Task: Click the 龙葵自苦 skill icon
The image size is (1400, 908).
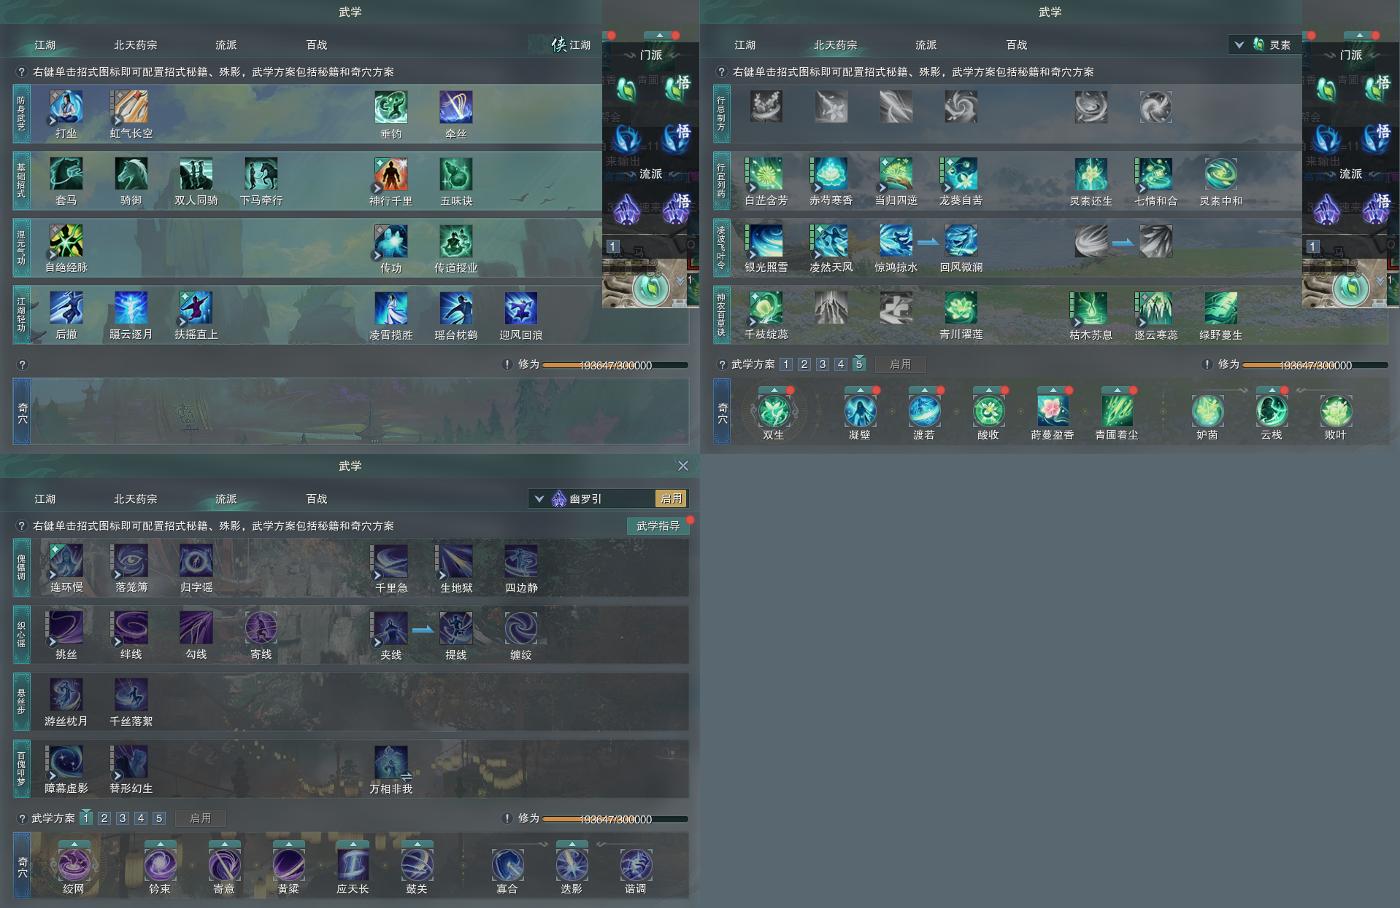Action: pyautogui.click(x=961, y=174)
